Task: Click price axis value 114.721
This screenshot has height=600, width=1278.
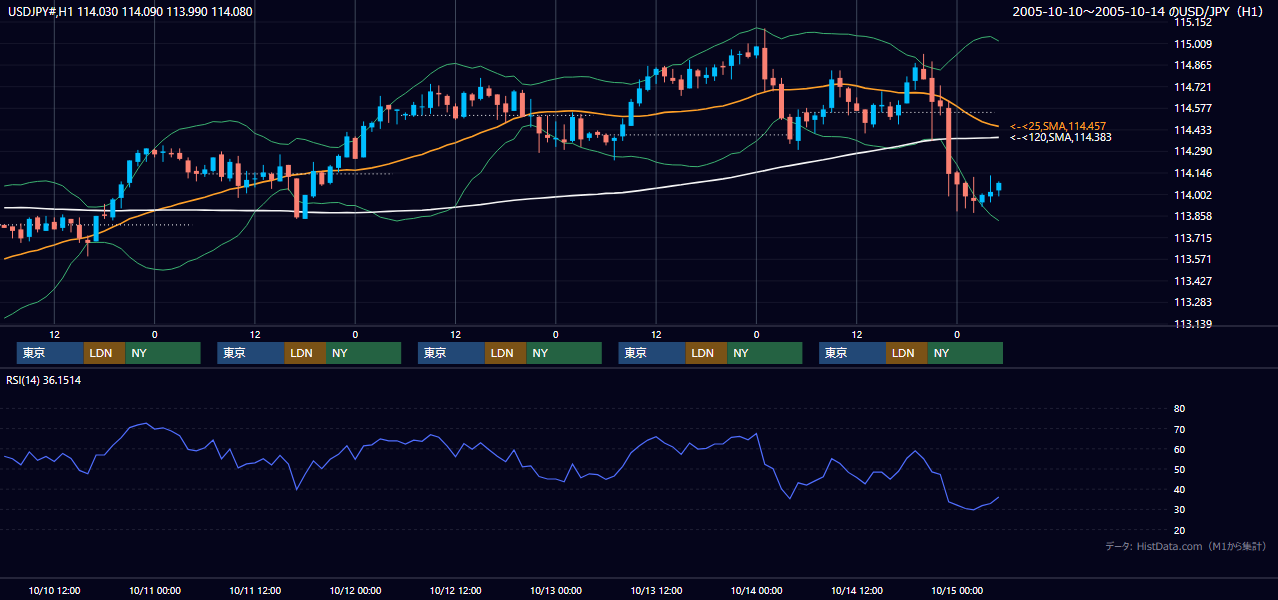Action: click(x=1192, y=87)
